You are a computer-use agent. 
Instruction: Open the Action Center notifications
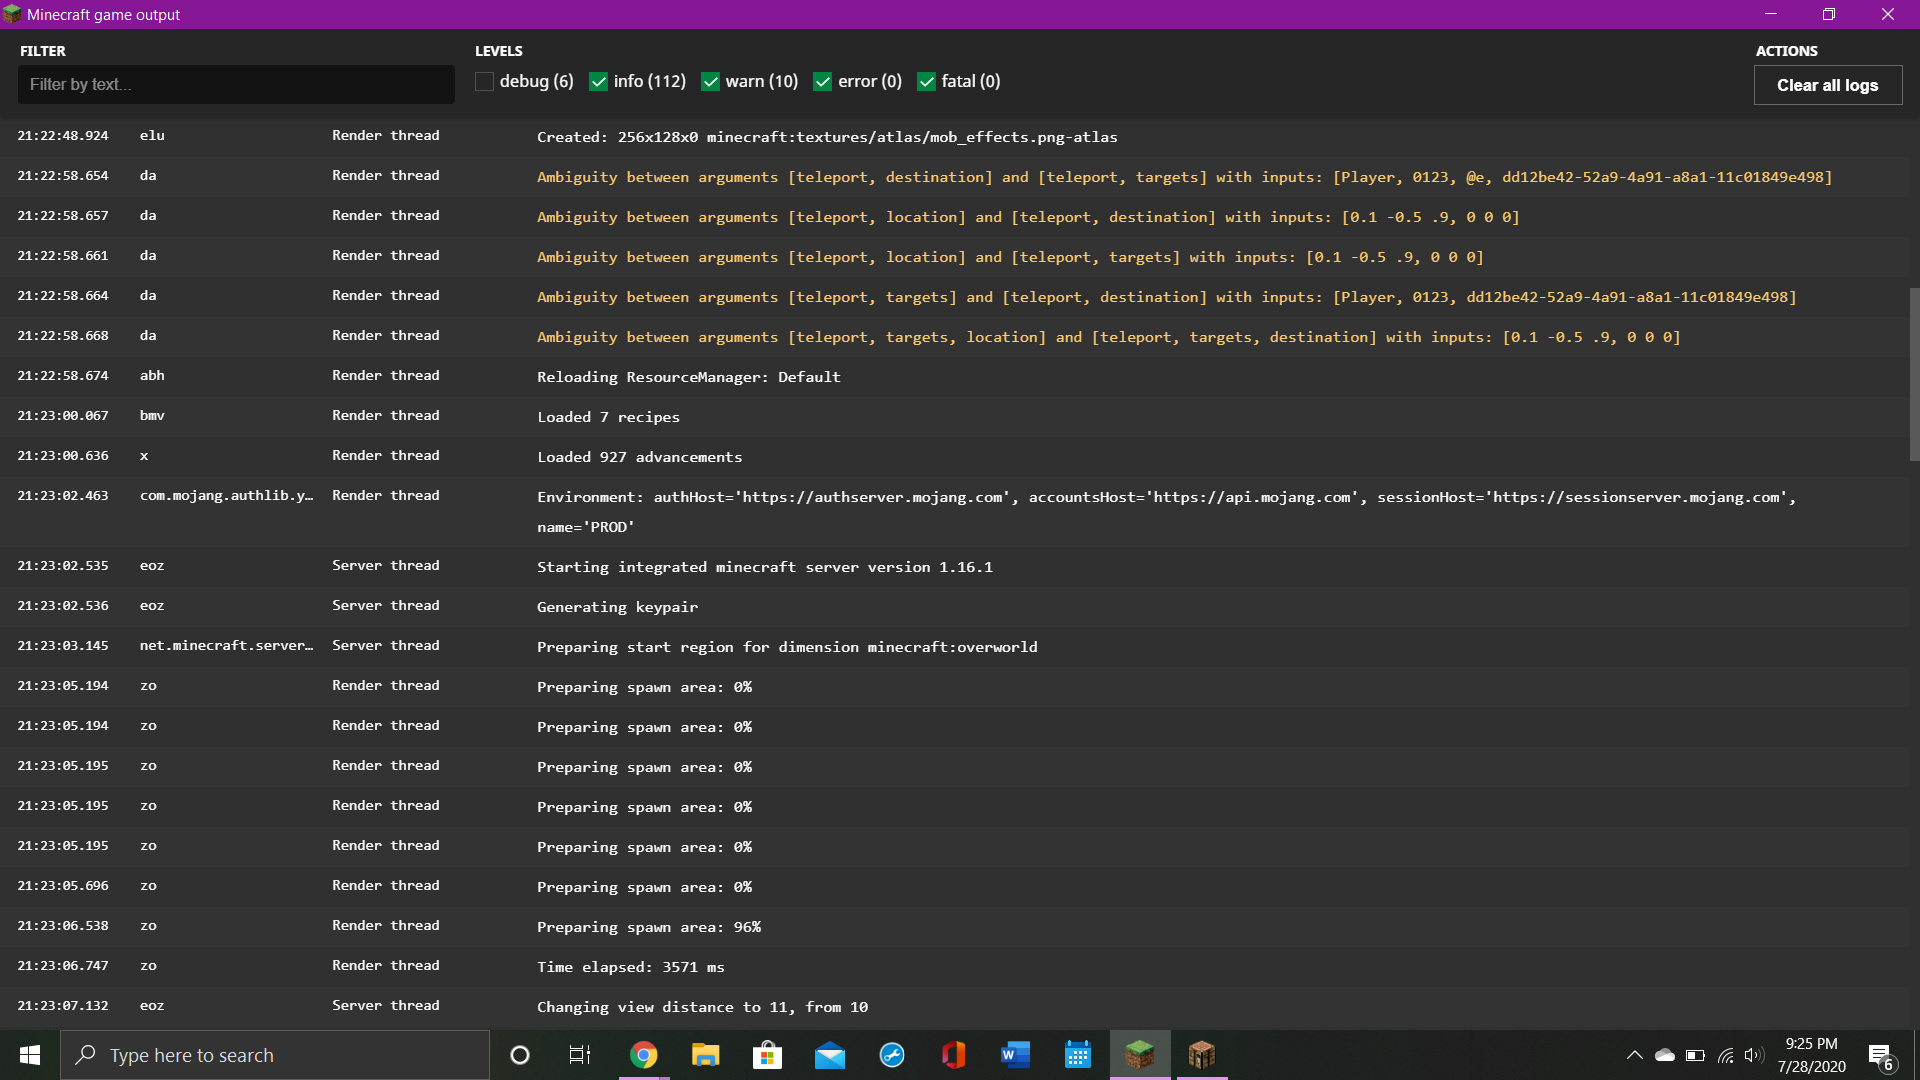click(1880, 1055)
